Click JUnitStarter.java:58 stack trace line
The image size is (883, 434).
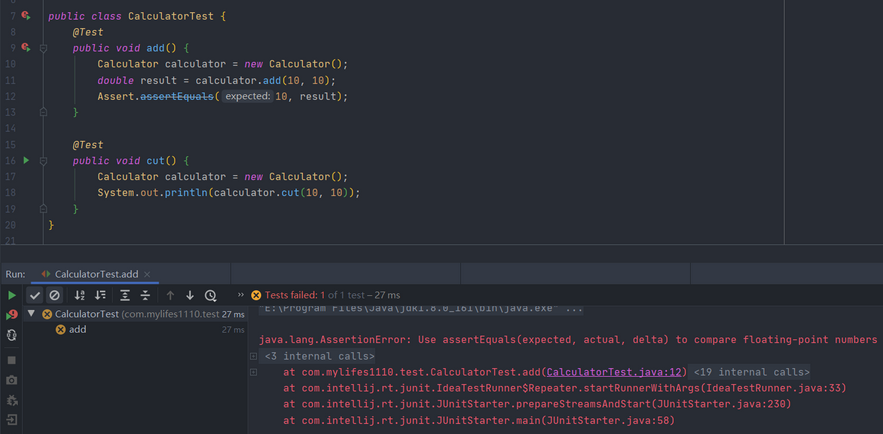click(479, 420)
